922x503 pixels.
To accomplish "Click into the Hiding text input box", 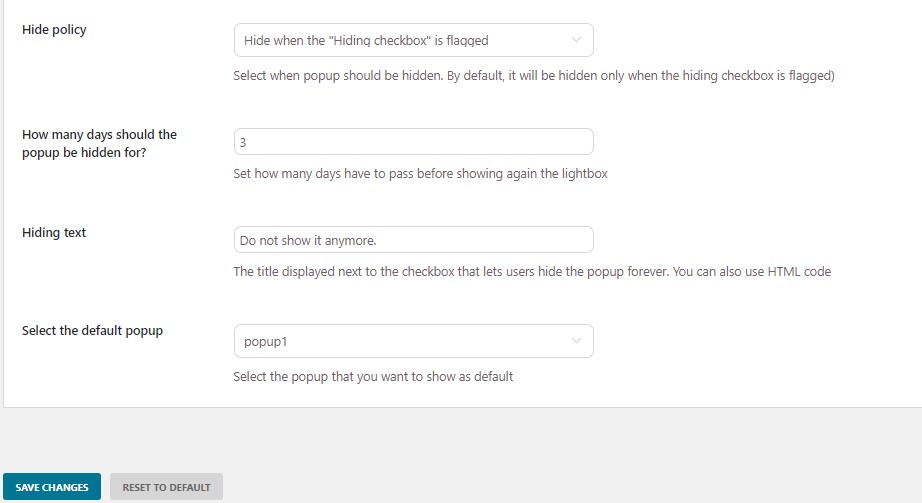I will pyautogui.click(x=413, y=240).
